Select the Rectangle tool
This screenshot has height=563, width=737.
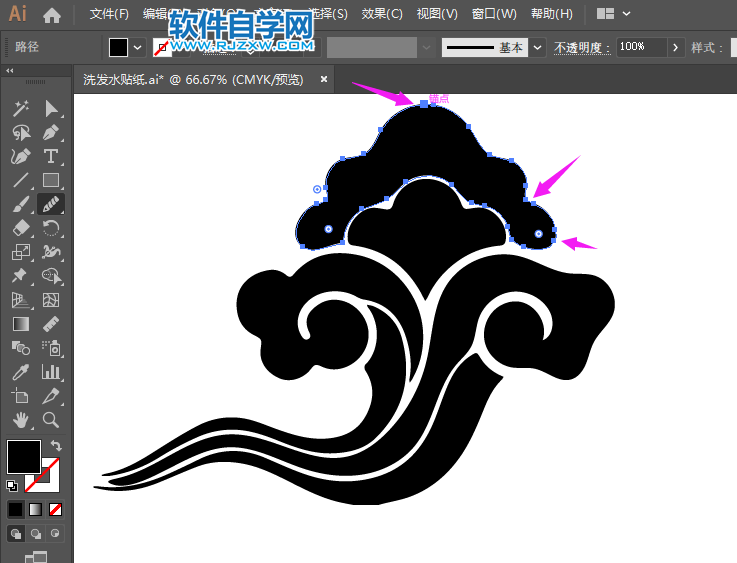coord(51,180)
